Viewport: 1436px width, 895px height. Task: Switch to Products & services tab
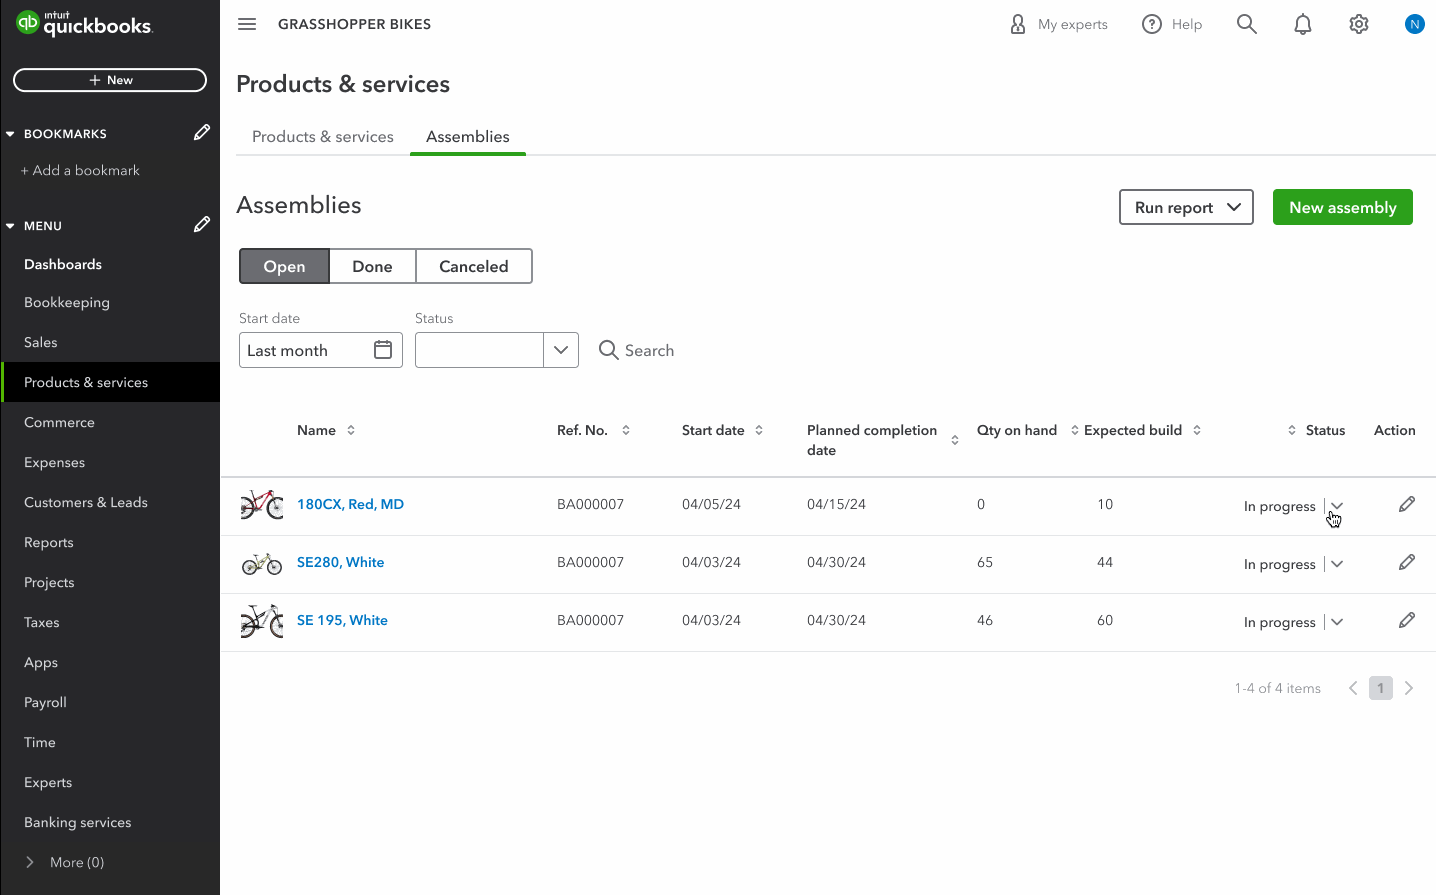(323, 136)
